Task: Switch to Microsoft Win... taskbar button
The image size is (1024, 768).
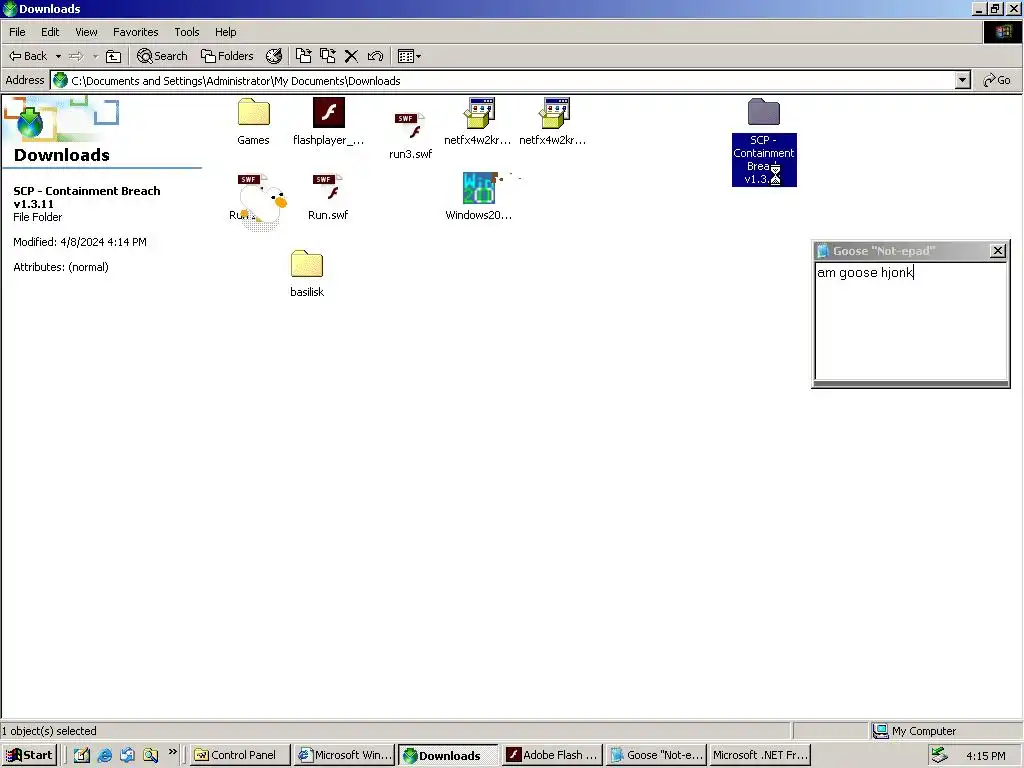Action: pos(345,755)
